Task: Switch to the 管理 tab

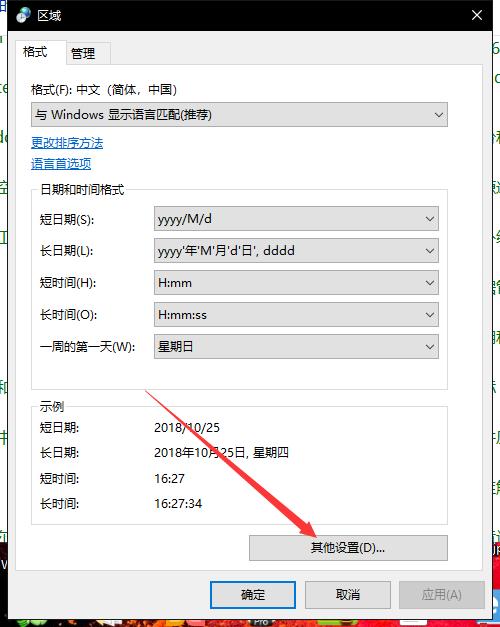Action: [83, 53]
